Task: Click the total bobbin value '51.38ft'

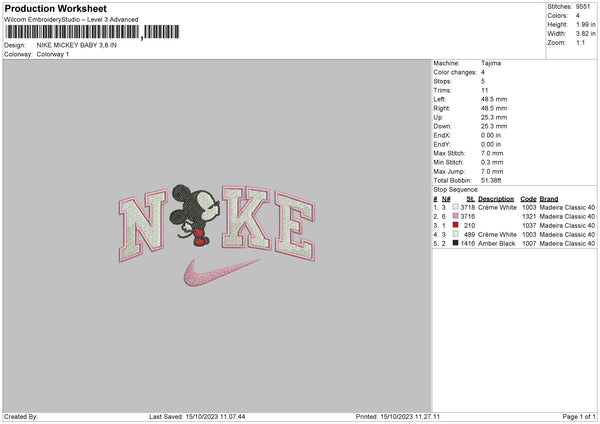Action: (x=491, y=180)
